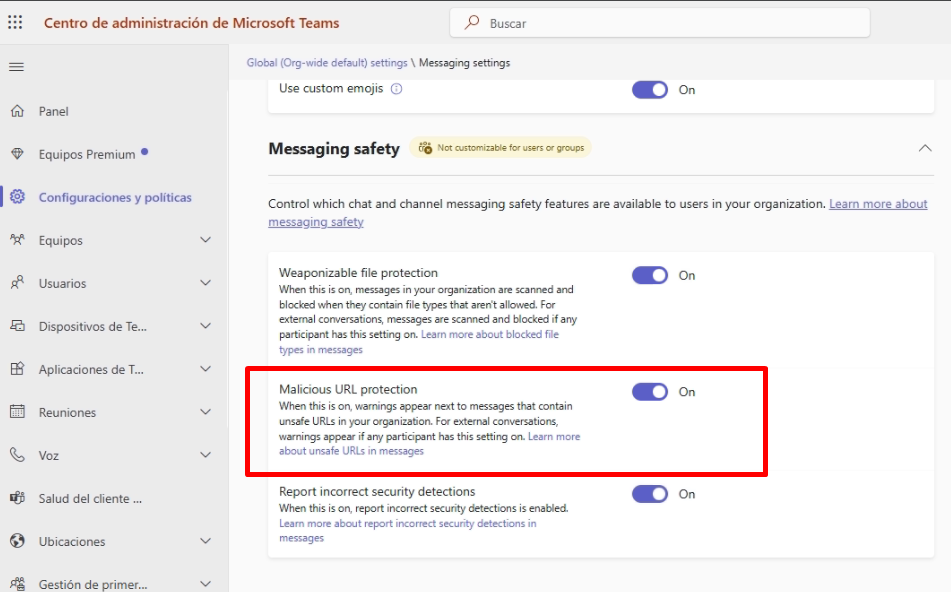Collapse the navigation hamburger menu
The height and width of the screenshot is (592, 951).
click(x=16, y=67)
